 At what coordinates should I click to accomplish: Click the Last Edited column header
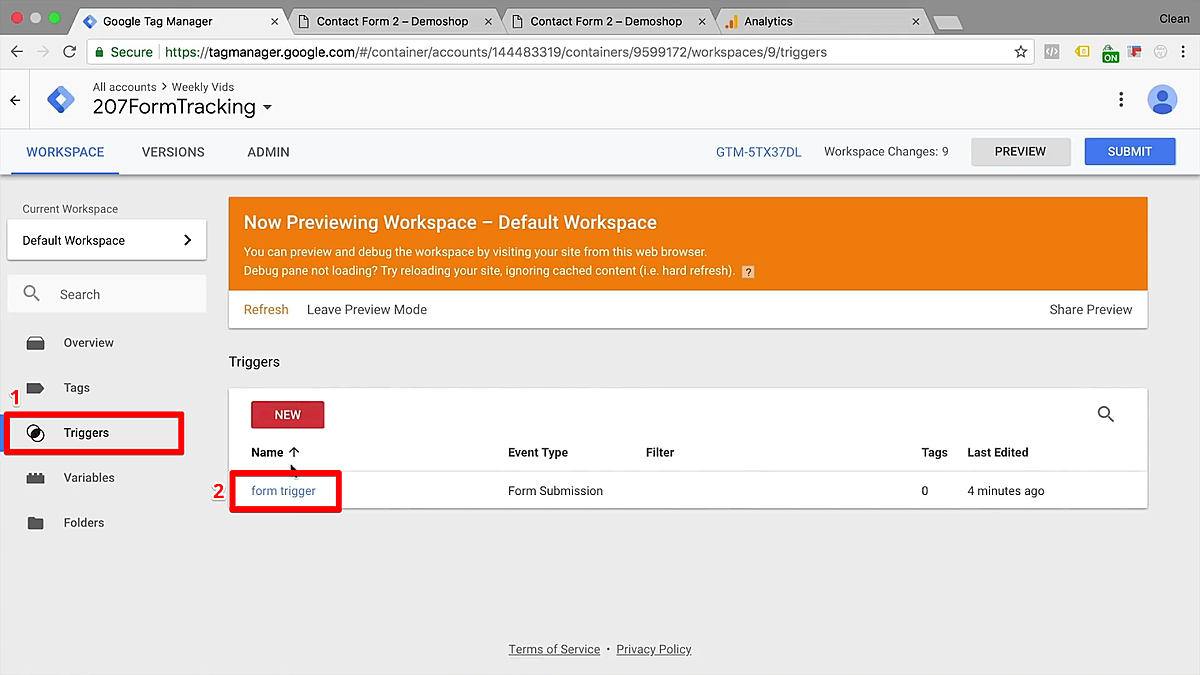pyautogui.click(x=998, y=452)
